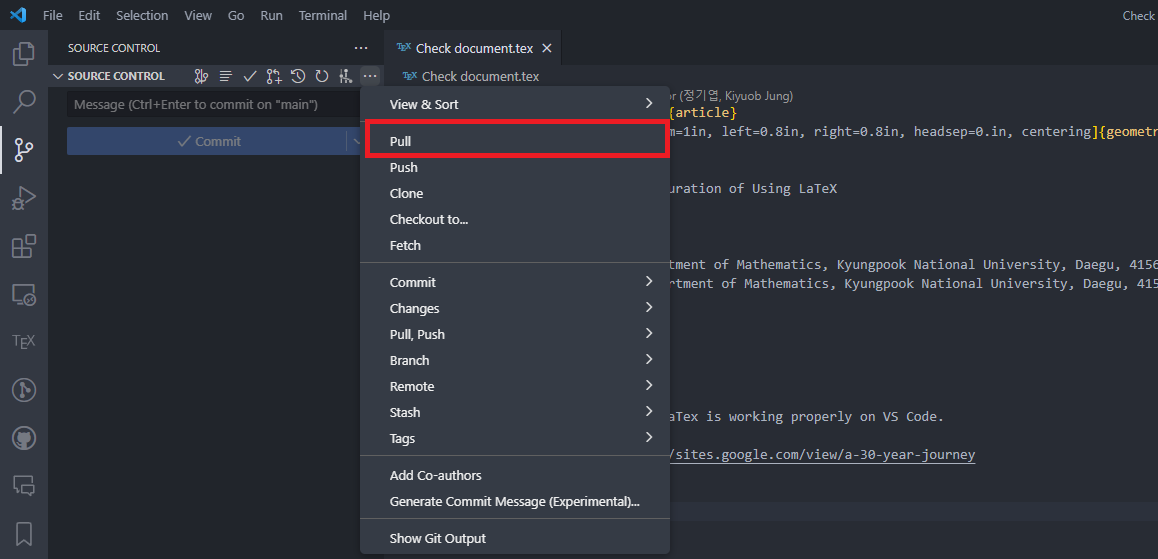Viewport: 1158px width, 559px height.
Task: Open the Go menu
Action: pos(236,16)
